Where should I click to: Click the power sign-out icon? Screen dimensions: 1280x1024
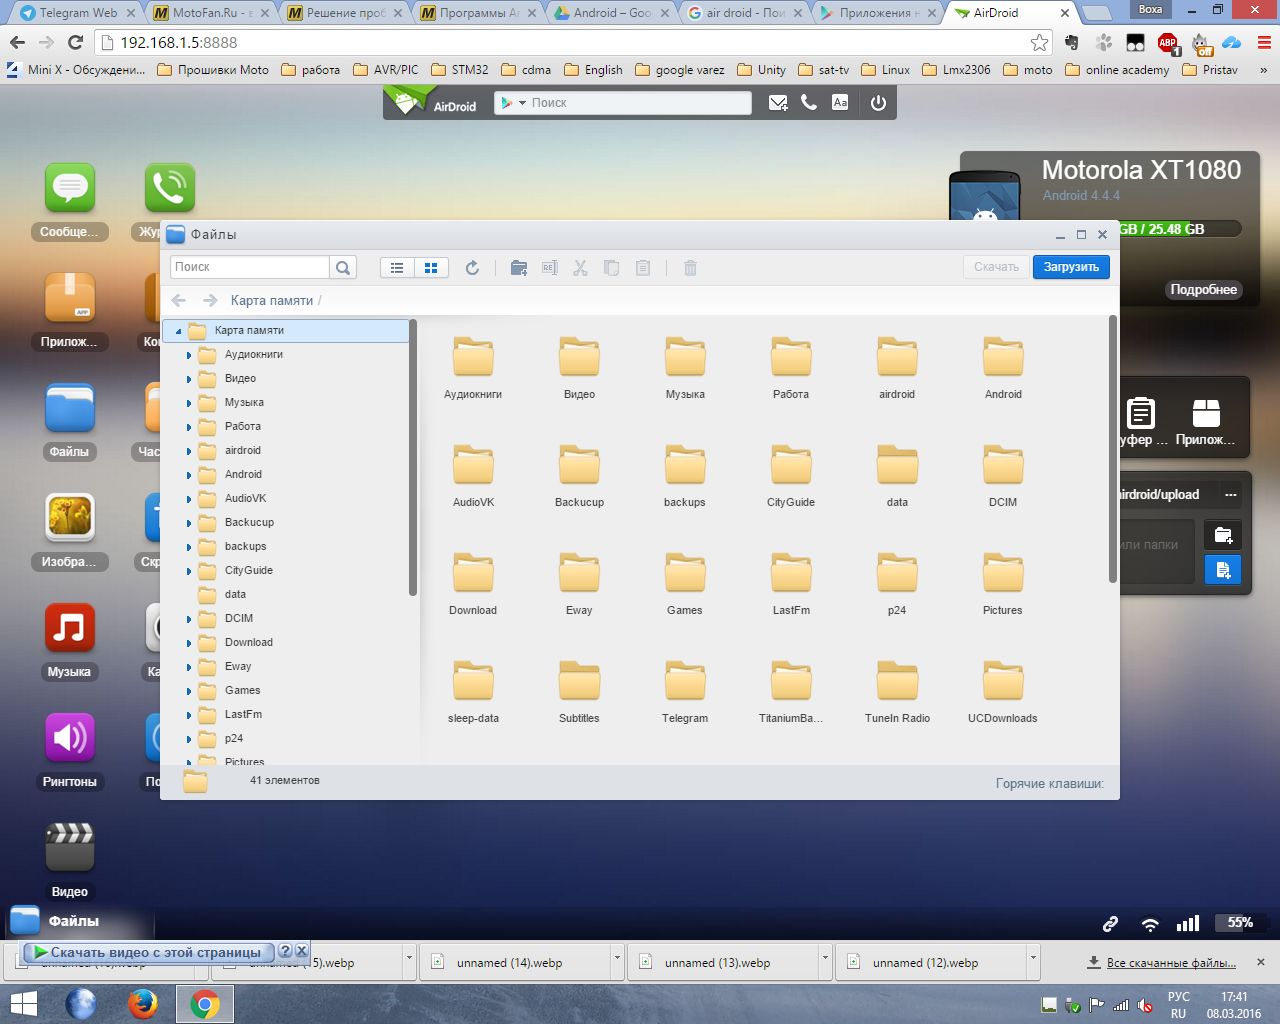878,103
